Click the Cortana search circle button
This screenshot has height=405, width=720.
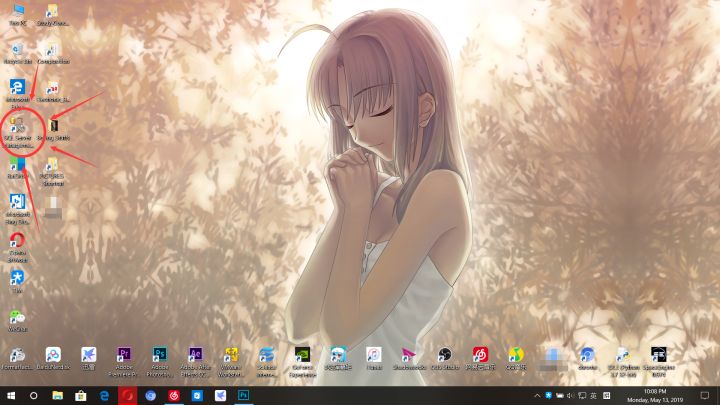point(35,396)
